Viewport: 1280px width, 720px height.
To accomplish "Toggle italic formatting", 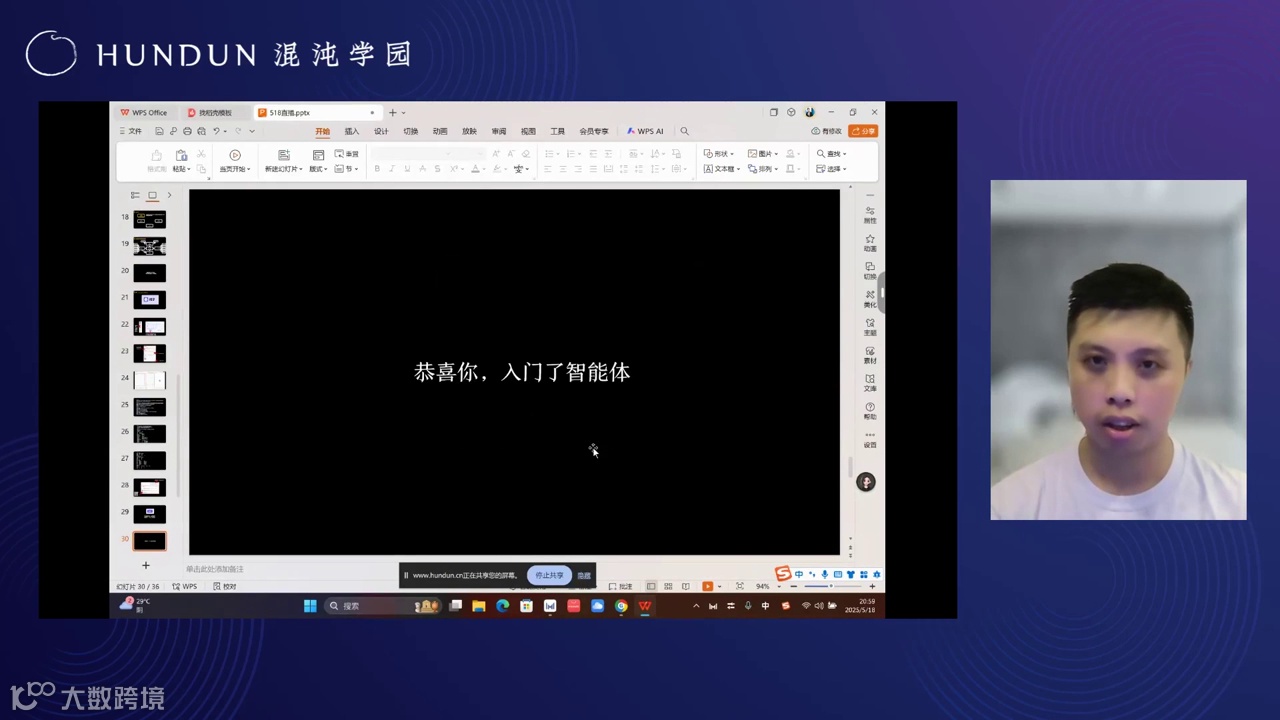I will click(392, 169).
